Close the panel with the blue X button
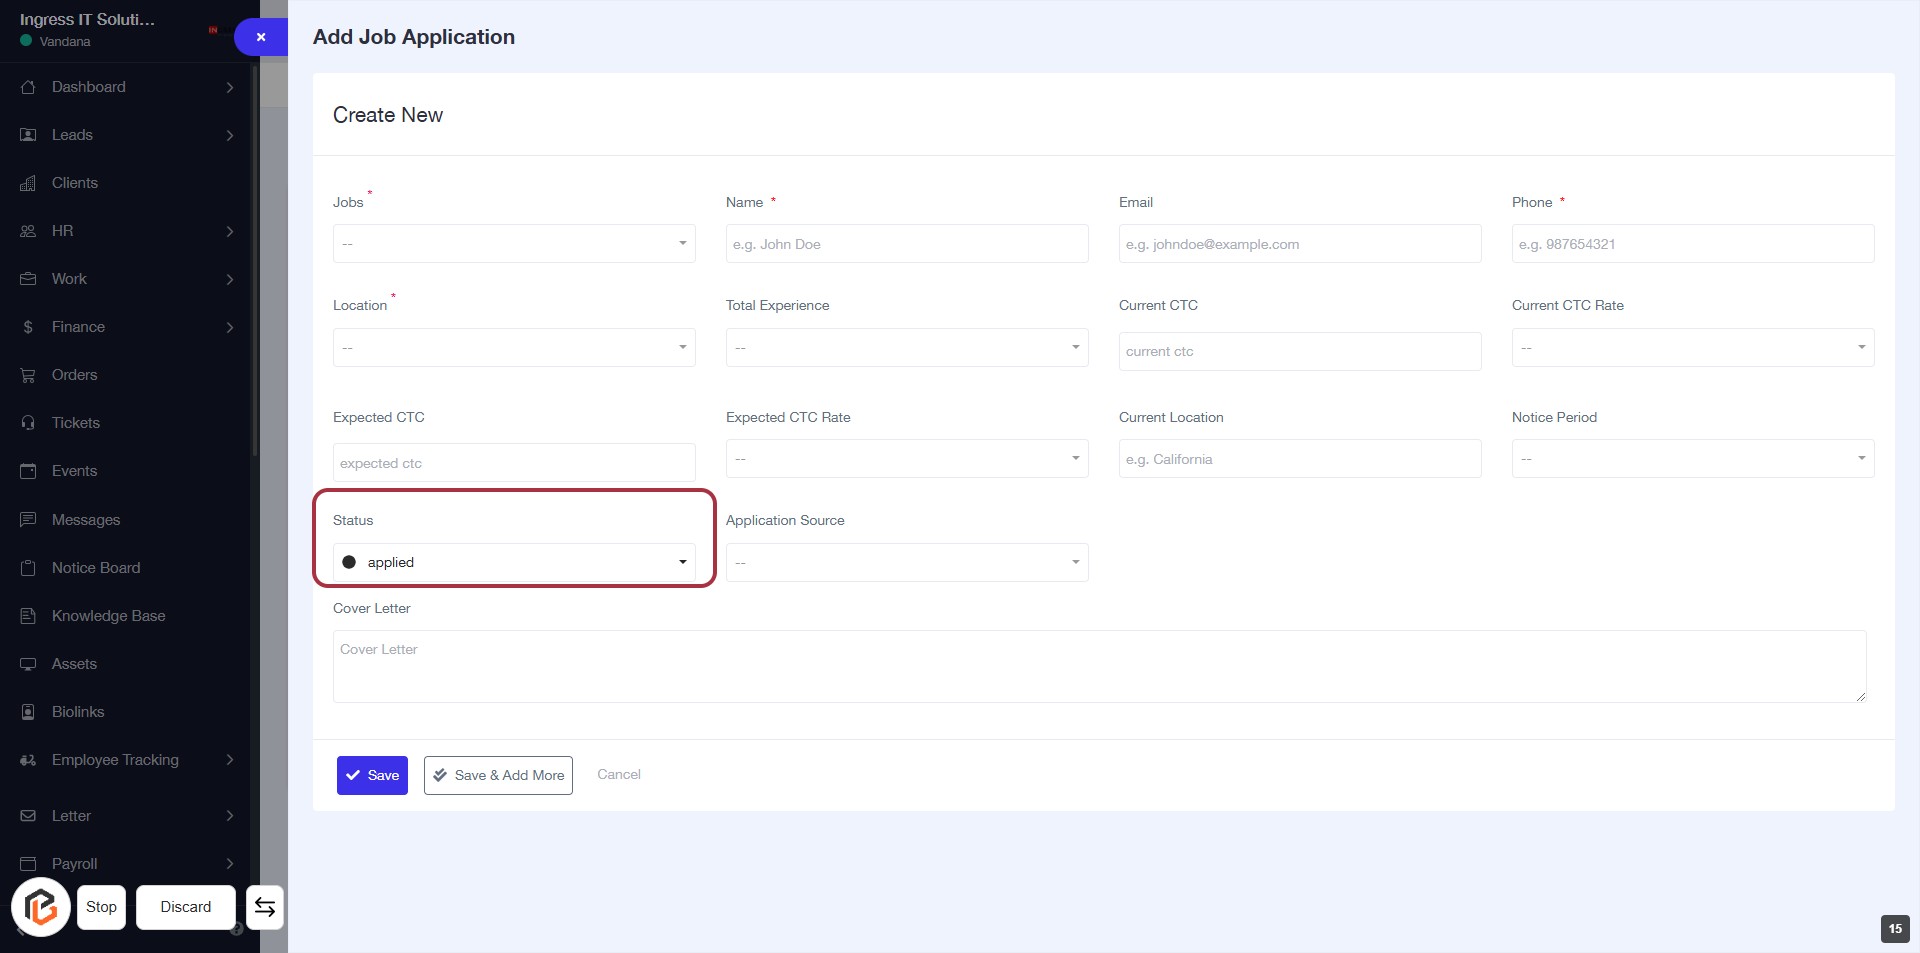The height and width of the screenshot is (953, 1920). (261, 37)
